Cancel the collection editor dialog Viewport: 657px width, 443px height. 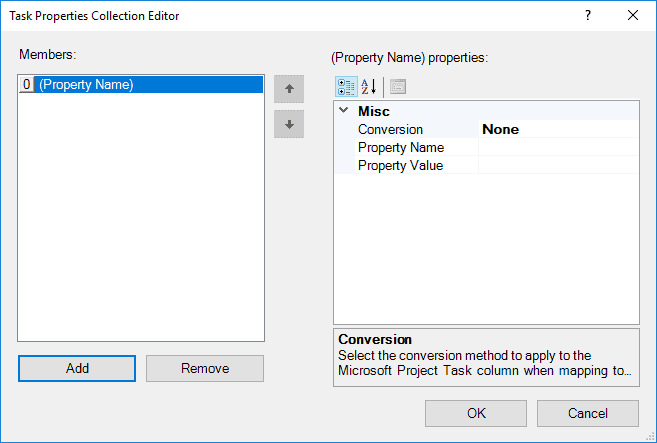click(x=588, y=413)
